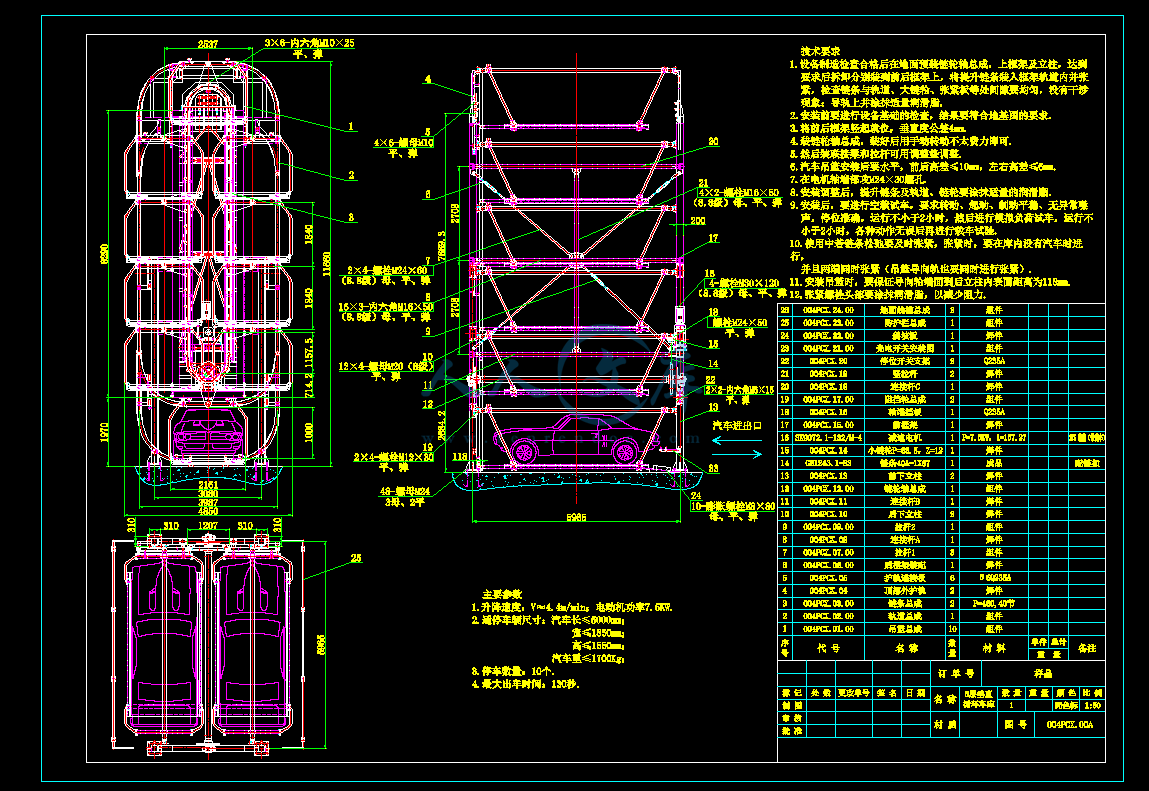The width and height of the screenshot is (1149, 791).
Task: Select the 备注 column header
Action: coord(1087,648)
